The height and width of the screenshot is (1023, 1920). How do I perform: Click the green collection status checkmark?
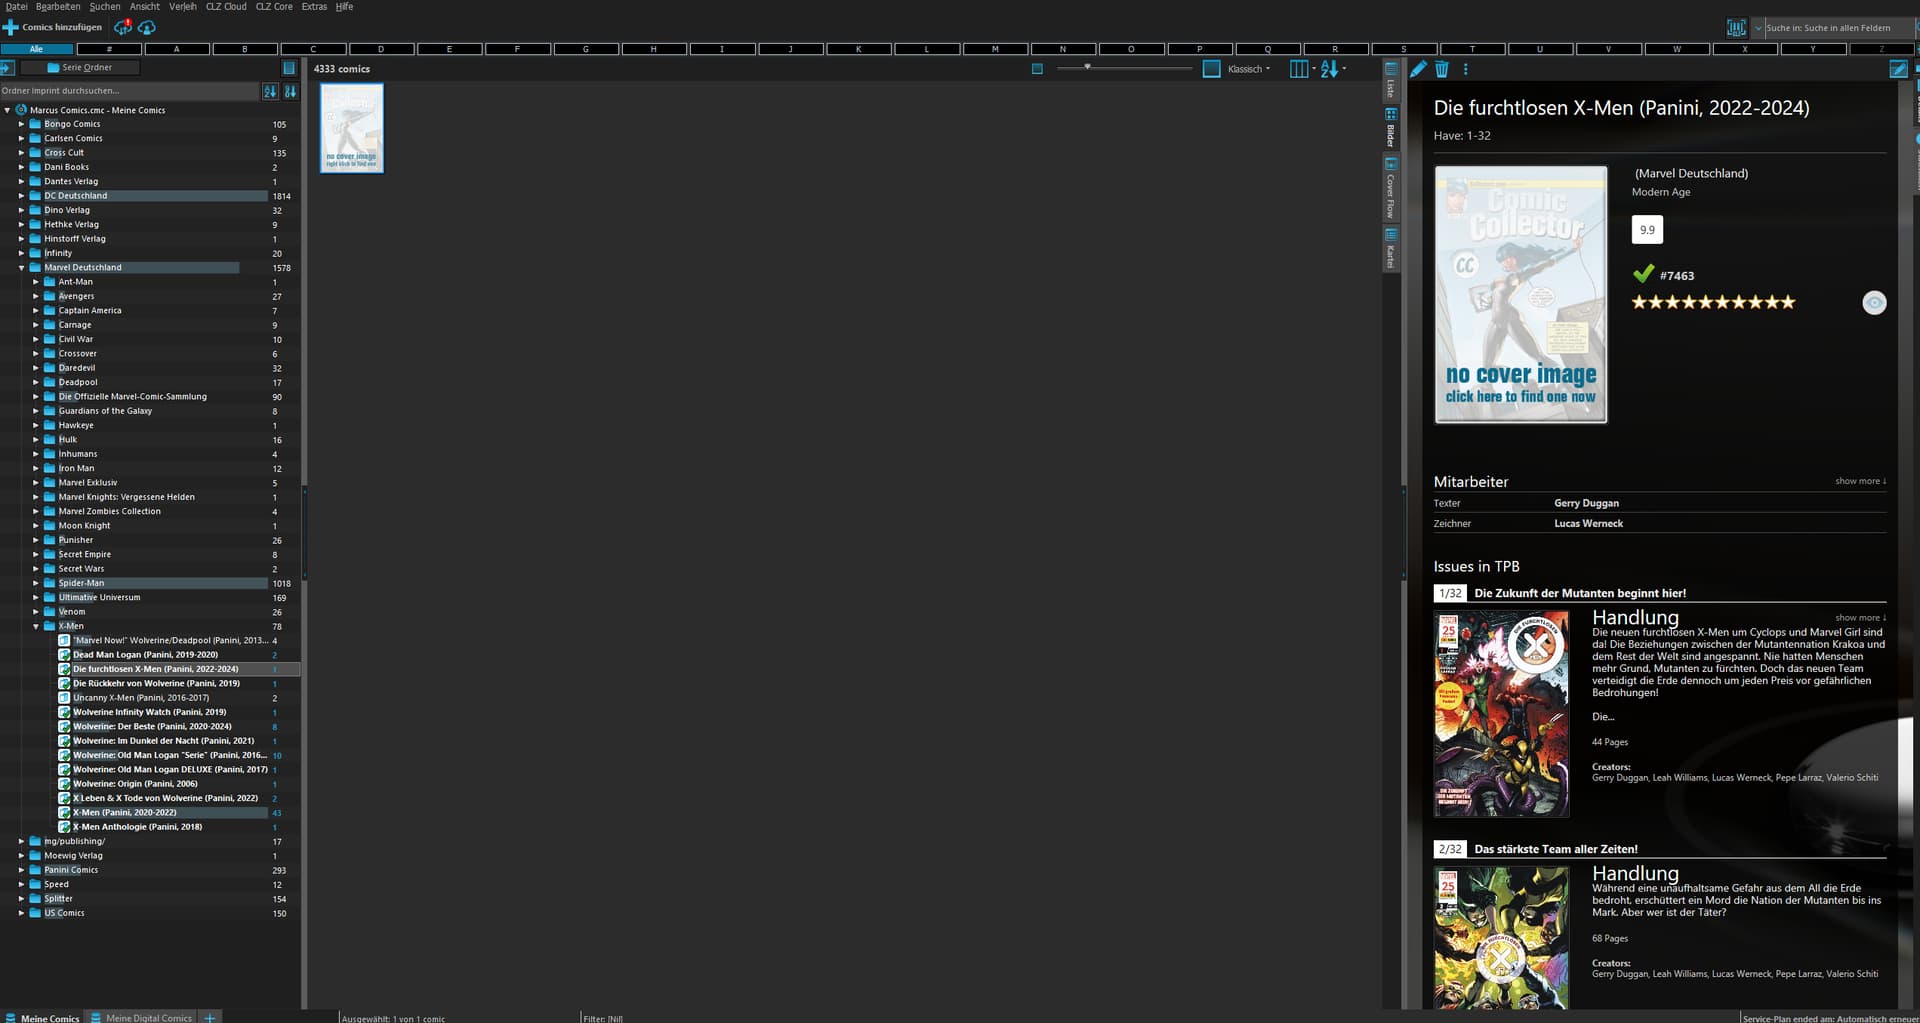click(1643, 274)
